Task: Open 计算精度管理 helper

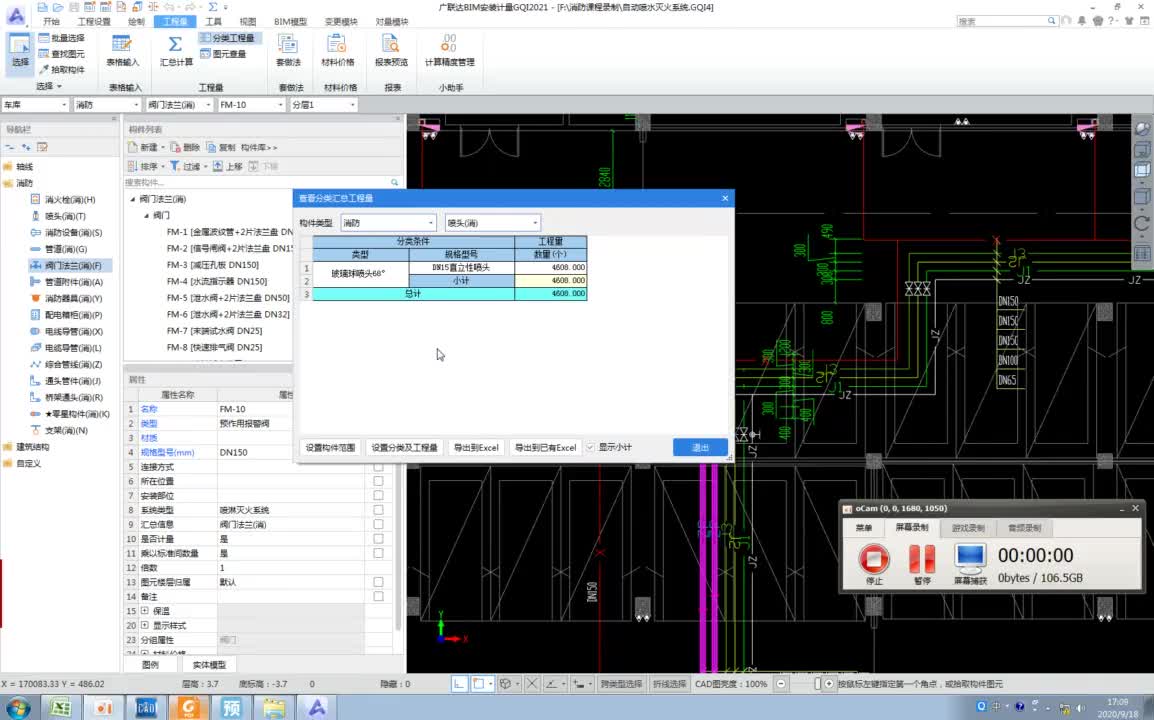Action: coord(449,46)
